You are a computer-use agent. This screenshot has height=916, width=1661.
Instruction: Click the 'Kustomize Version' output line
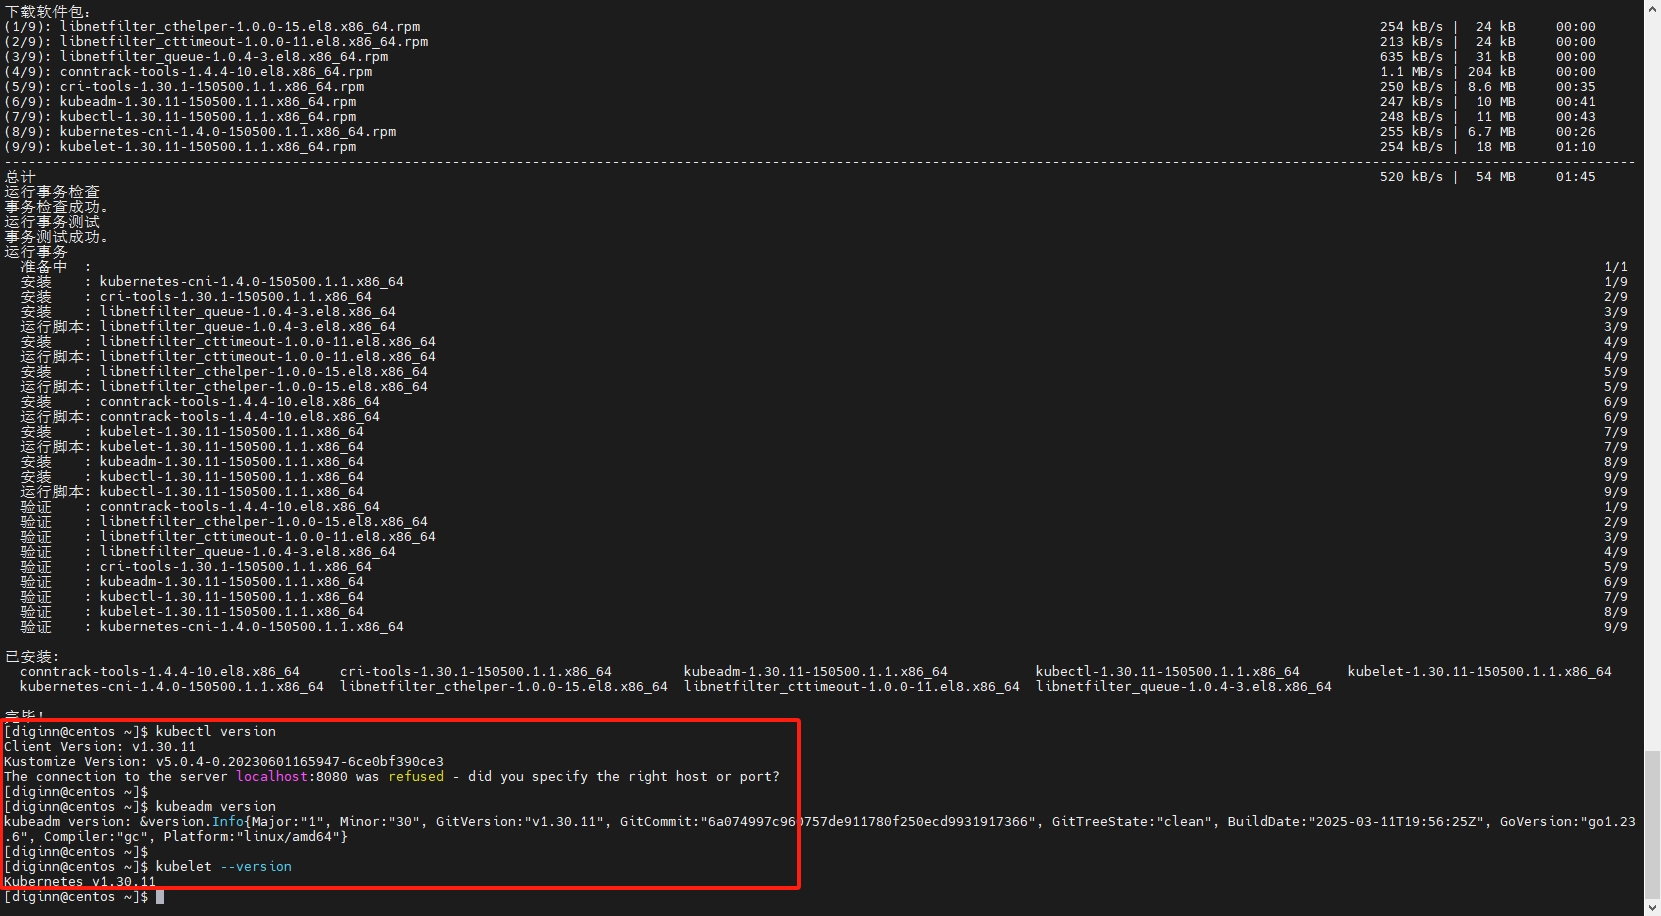223,762
